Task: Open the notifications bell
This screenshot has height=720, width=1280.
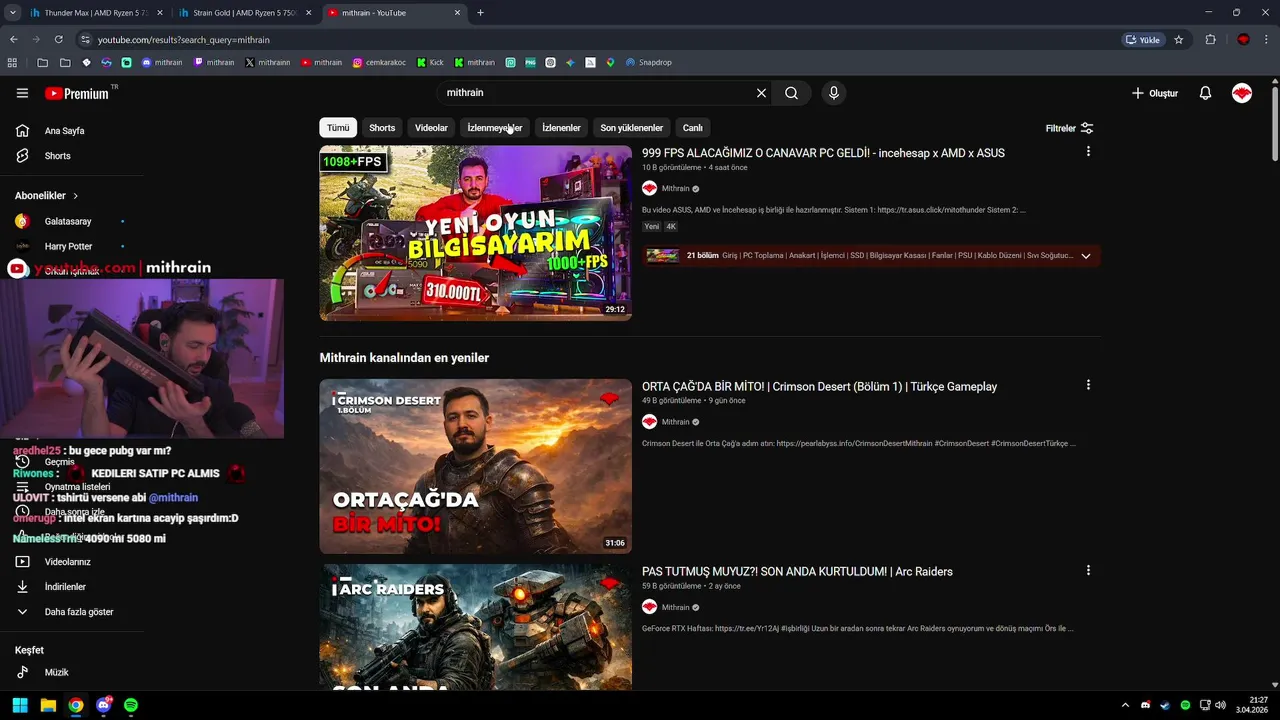Action: tap(1205, 93)
